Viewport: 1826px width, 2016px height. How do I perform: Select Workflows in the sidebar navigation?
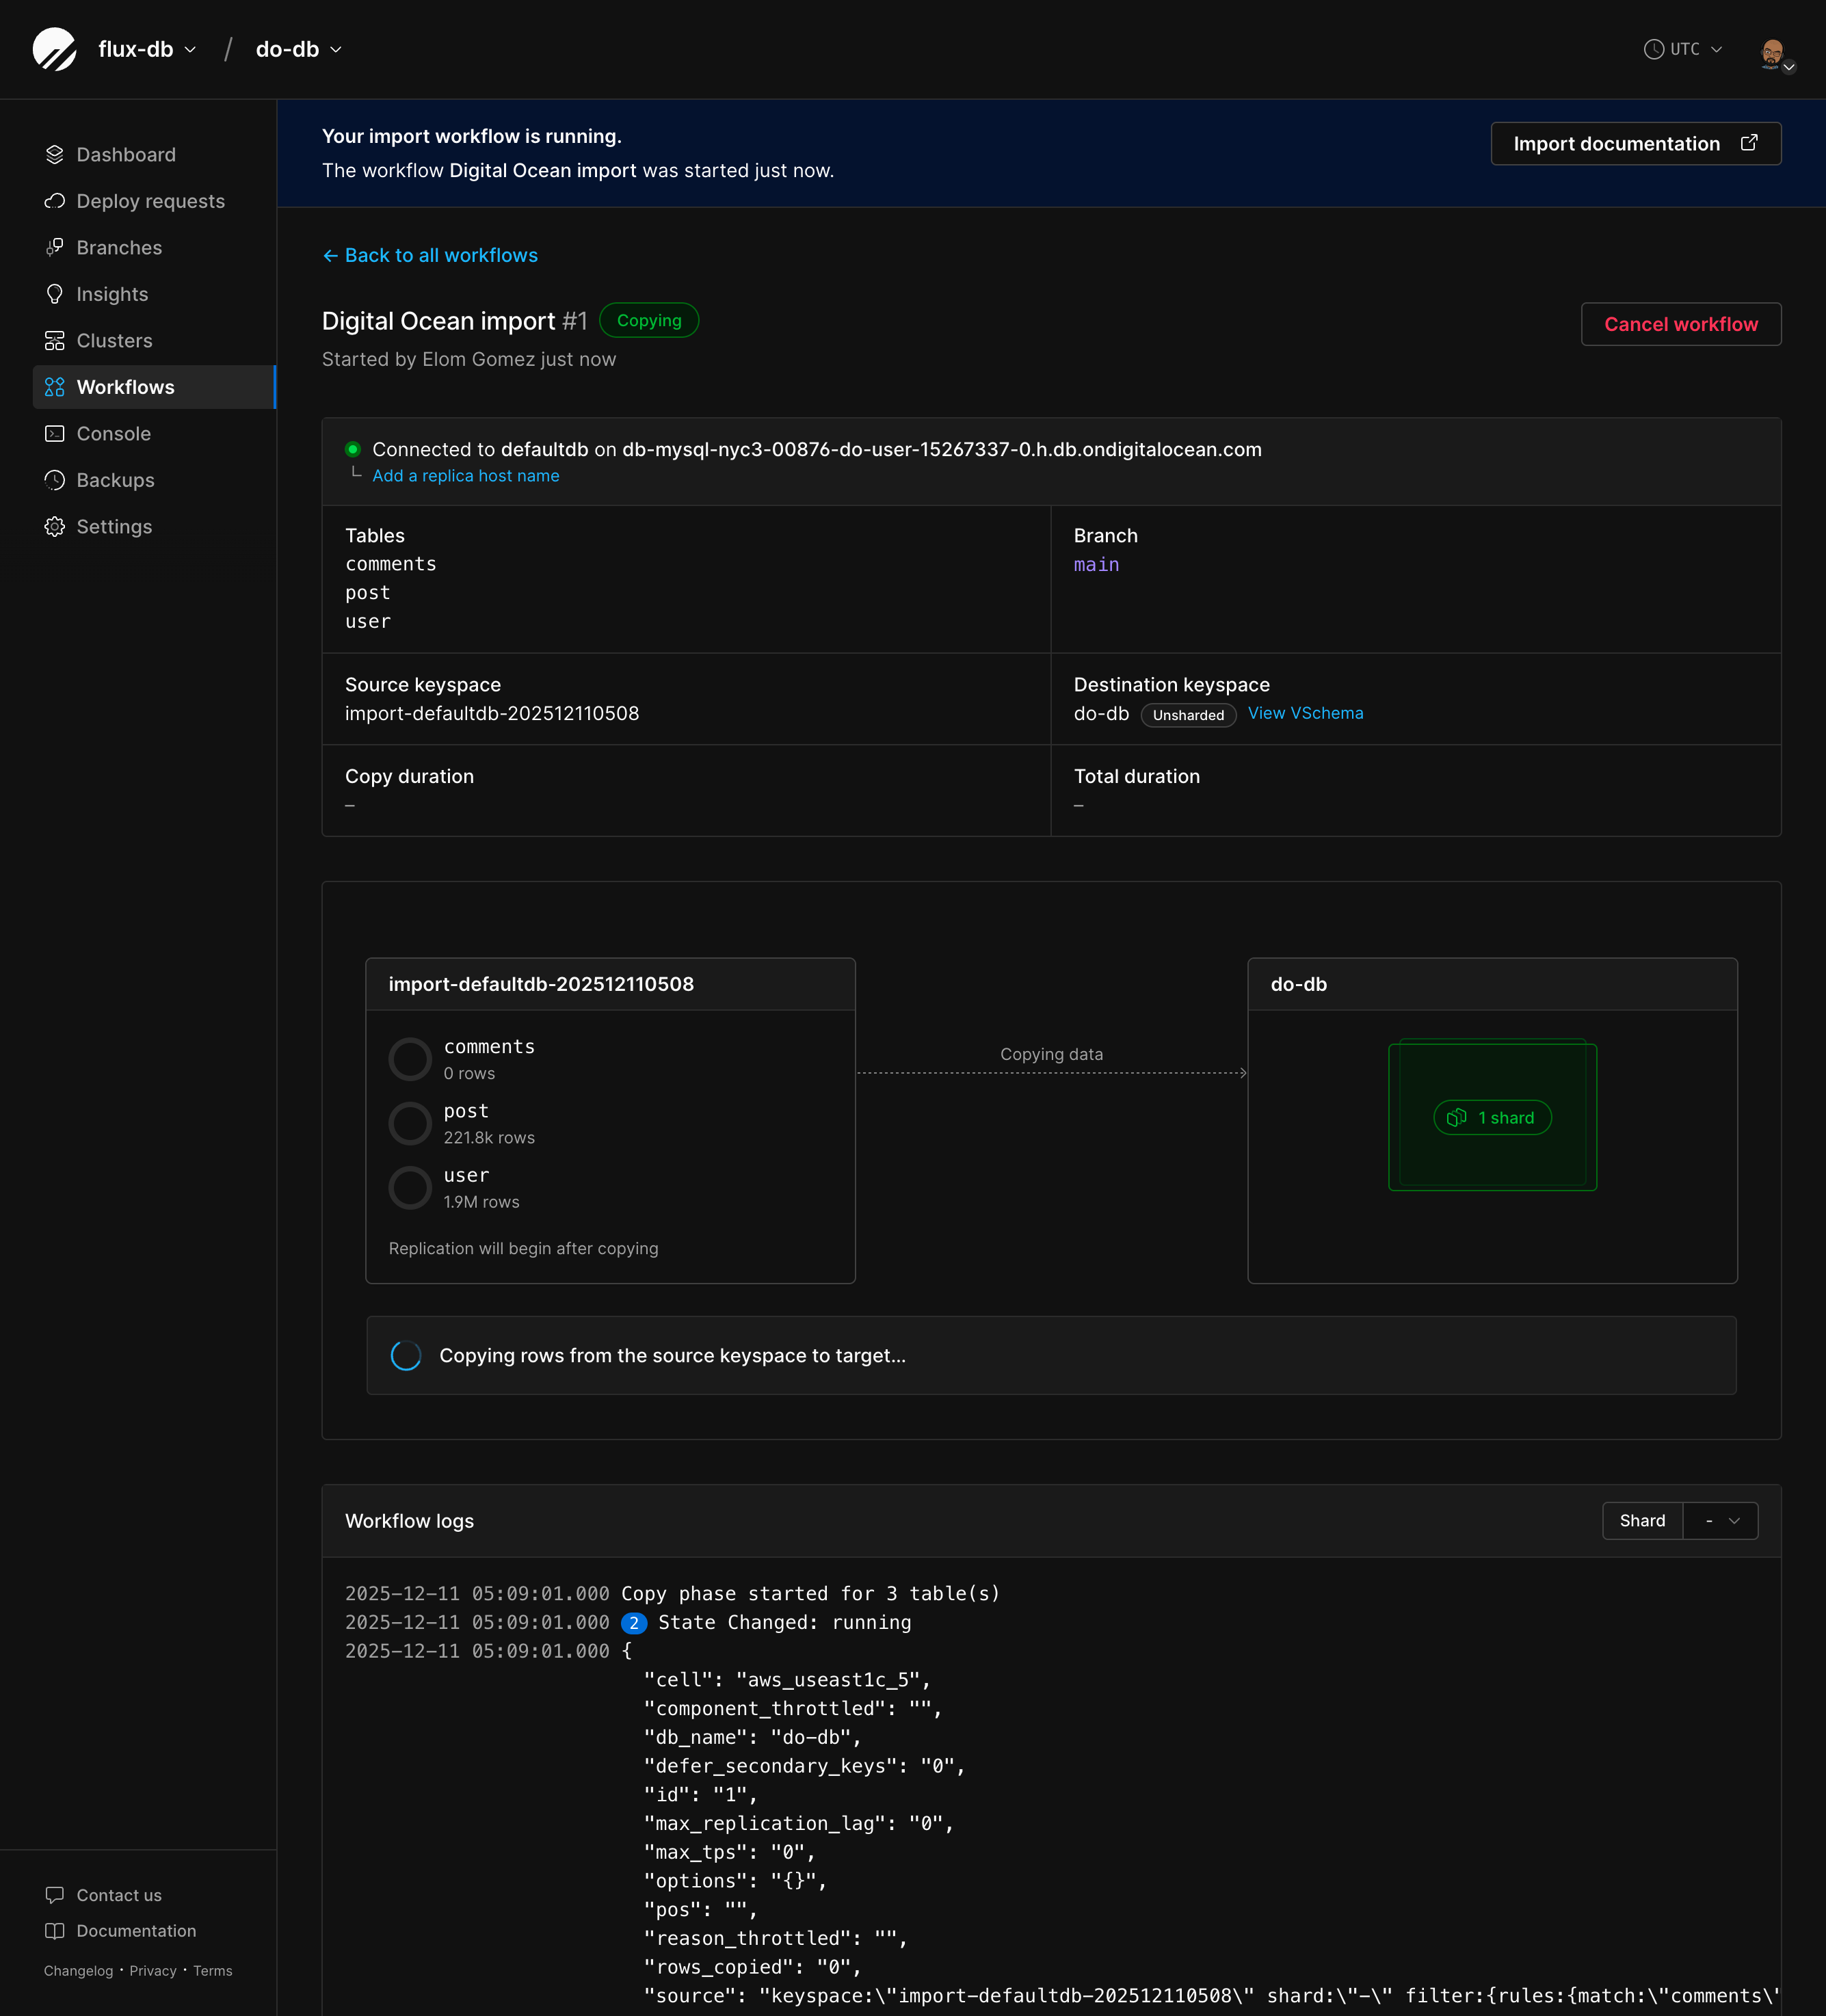click(125, 387)
